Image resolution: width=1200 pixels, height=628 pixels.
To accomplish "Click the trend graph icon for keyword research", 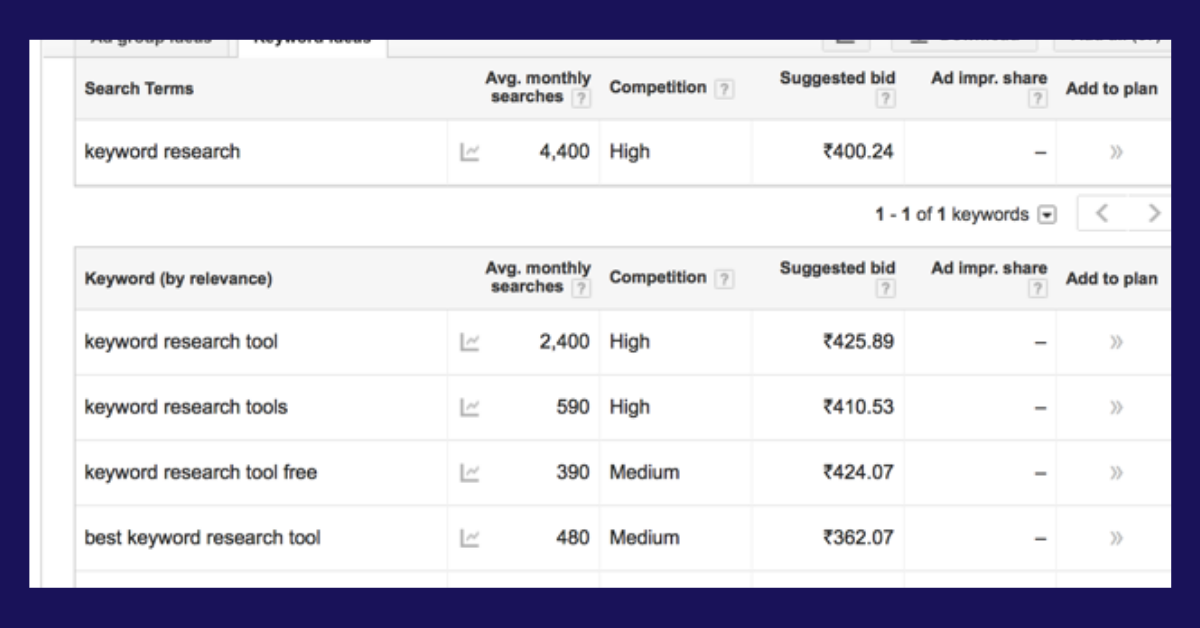I will pyautogui.click(x=470, y=151).
